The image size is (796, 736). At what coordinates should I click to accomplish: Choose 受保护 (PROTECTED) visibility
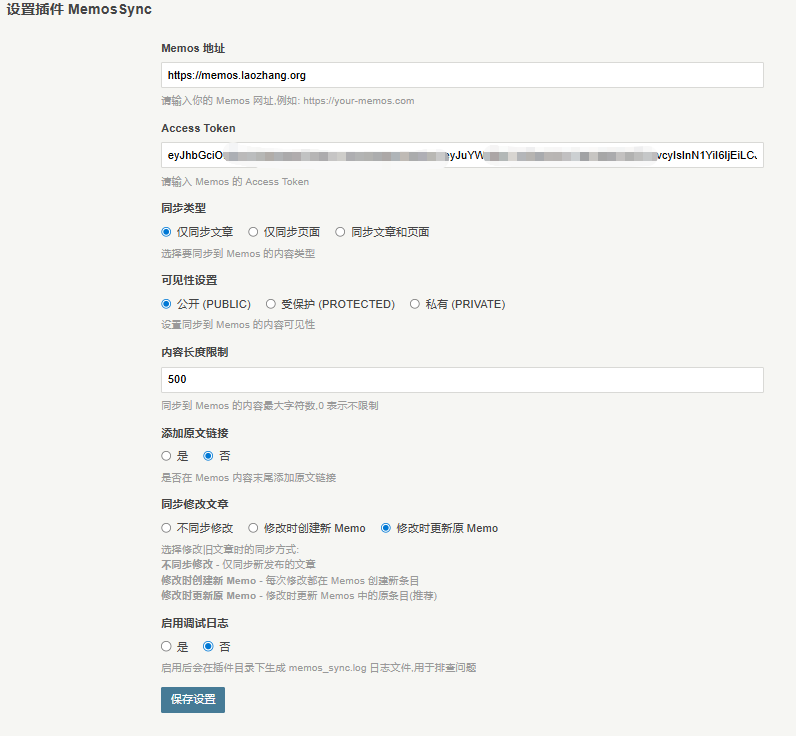tap(271, 304)
